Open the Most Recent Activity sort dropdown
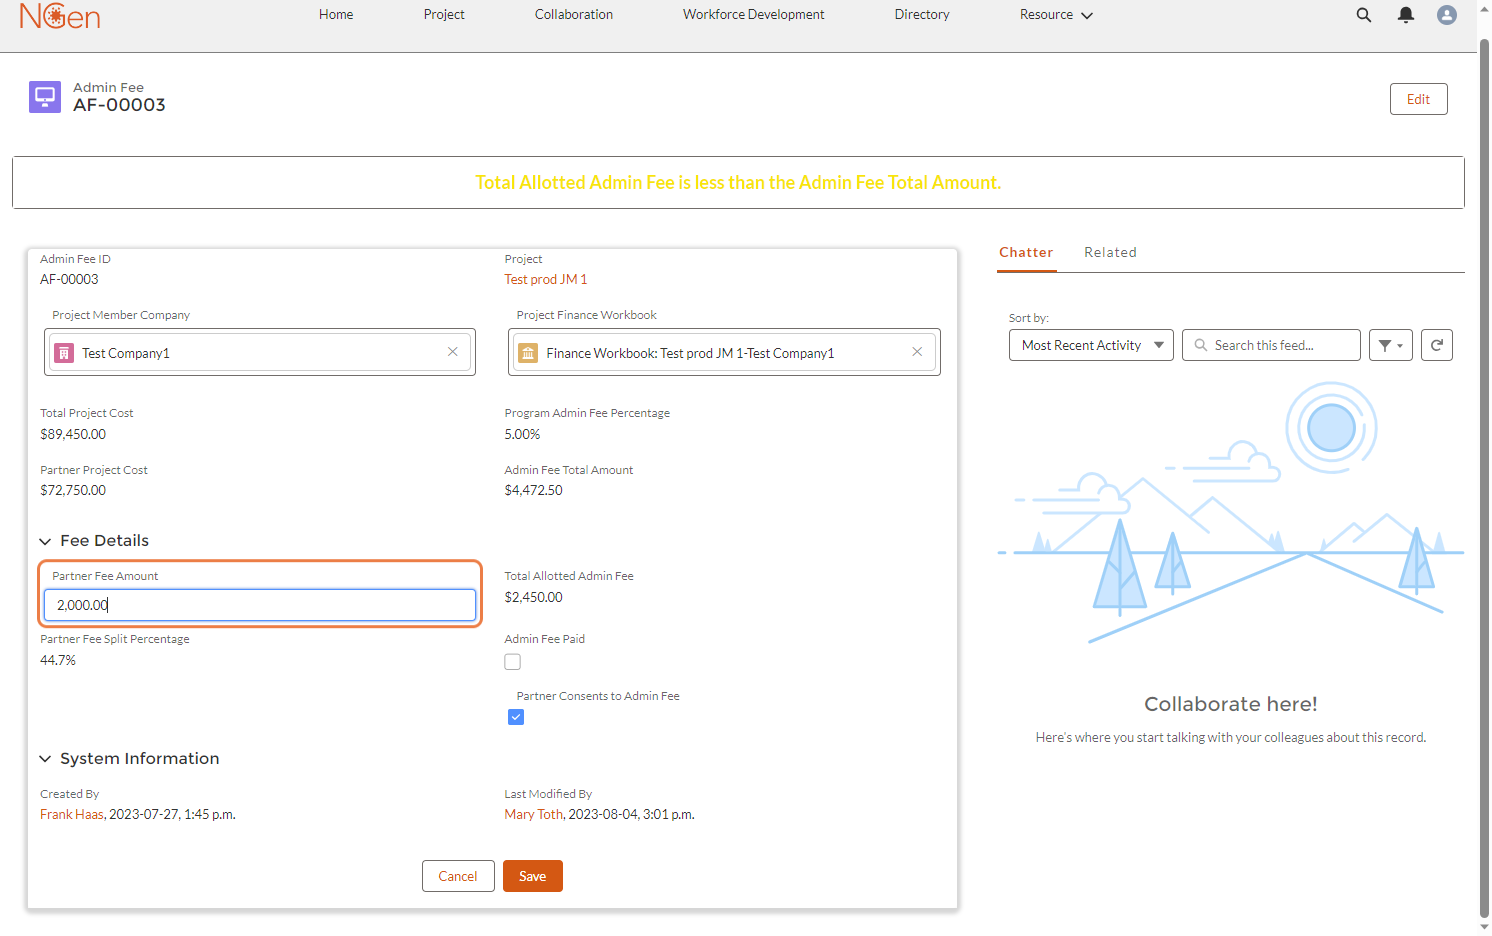The height and width of the screenshot is (936, 1492). click(x=1091, y=345)
